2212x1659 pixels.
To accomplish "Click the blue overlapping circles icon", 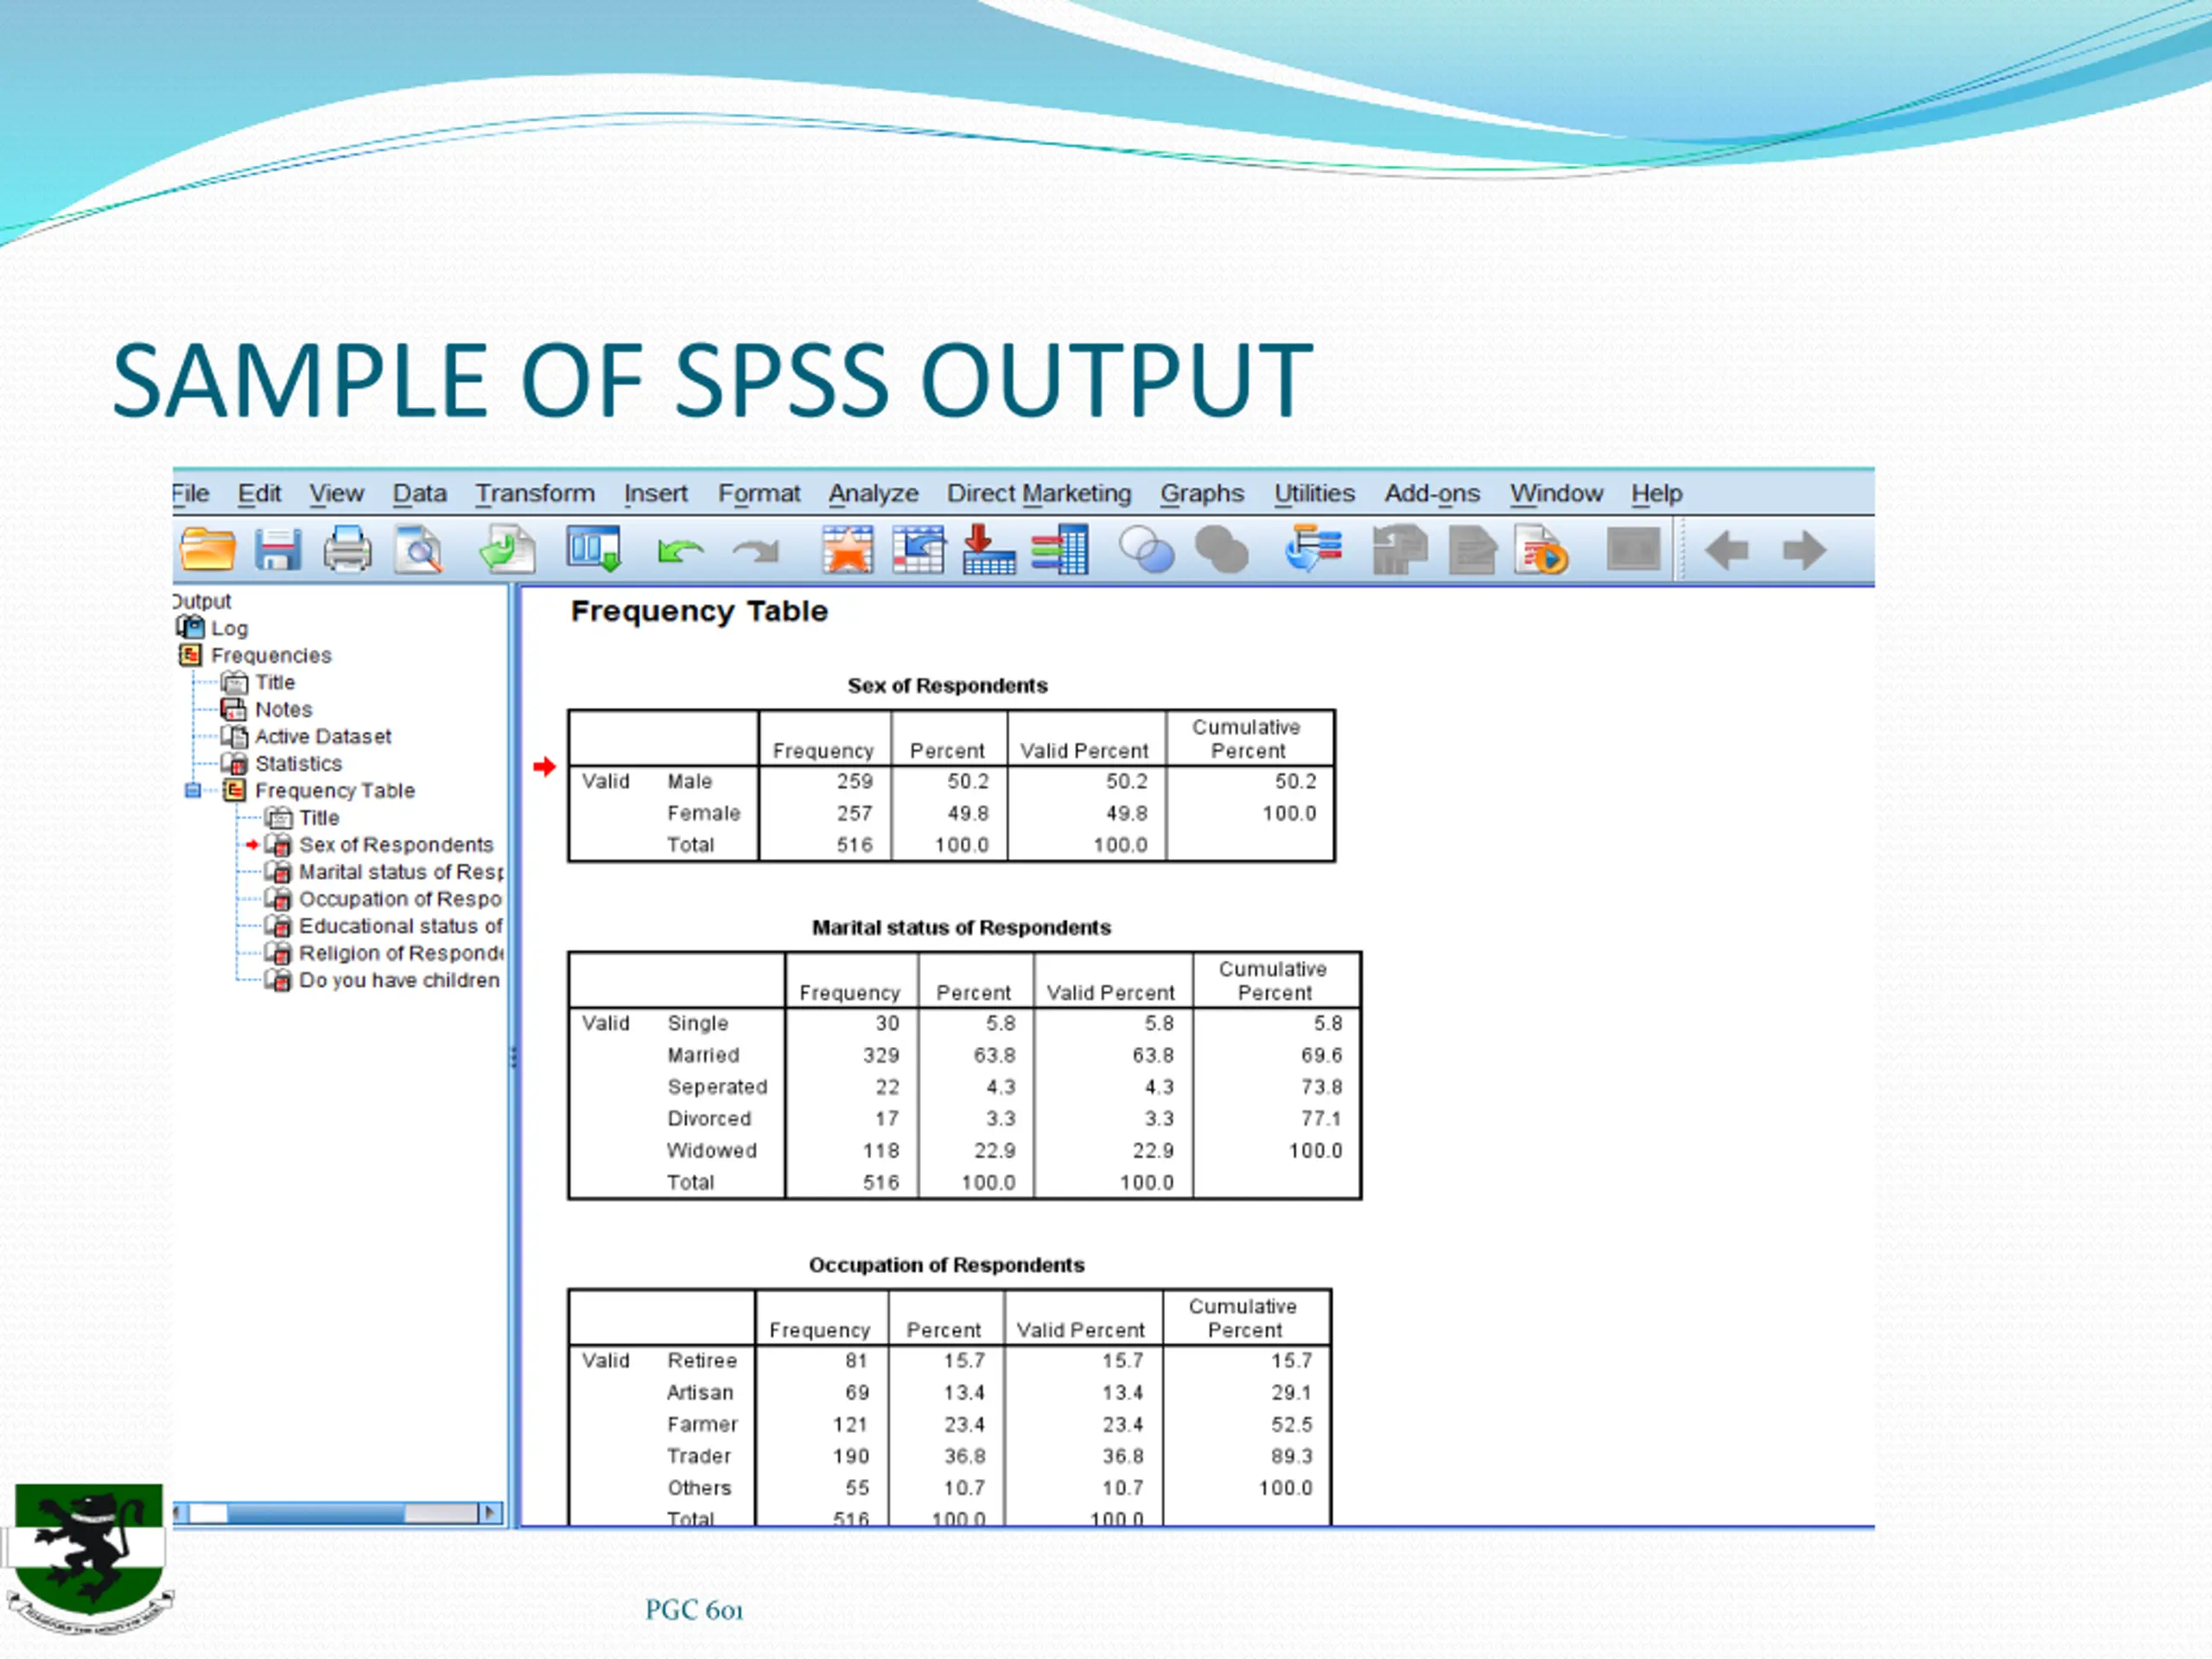I will pos(1146,550).
